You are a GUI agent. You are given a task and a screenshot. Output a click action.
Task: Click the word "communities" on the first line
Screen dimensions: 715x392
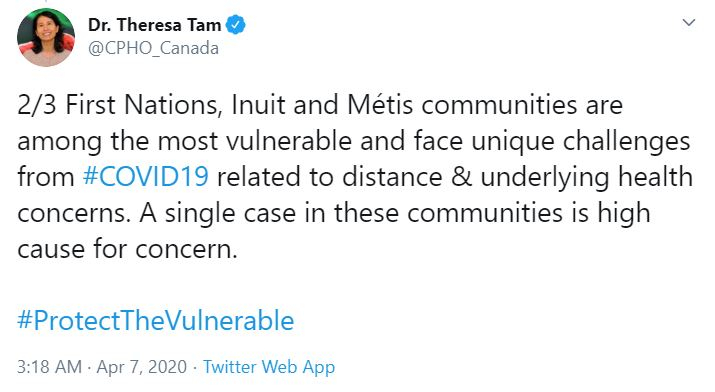(499, 105)
